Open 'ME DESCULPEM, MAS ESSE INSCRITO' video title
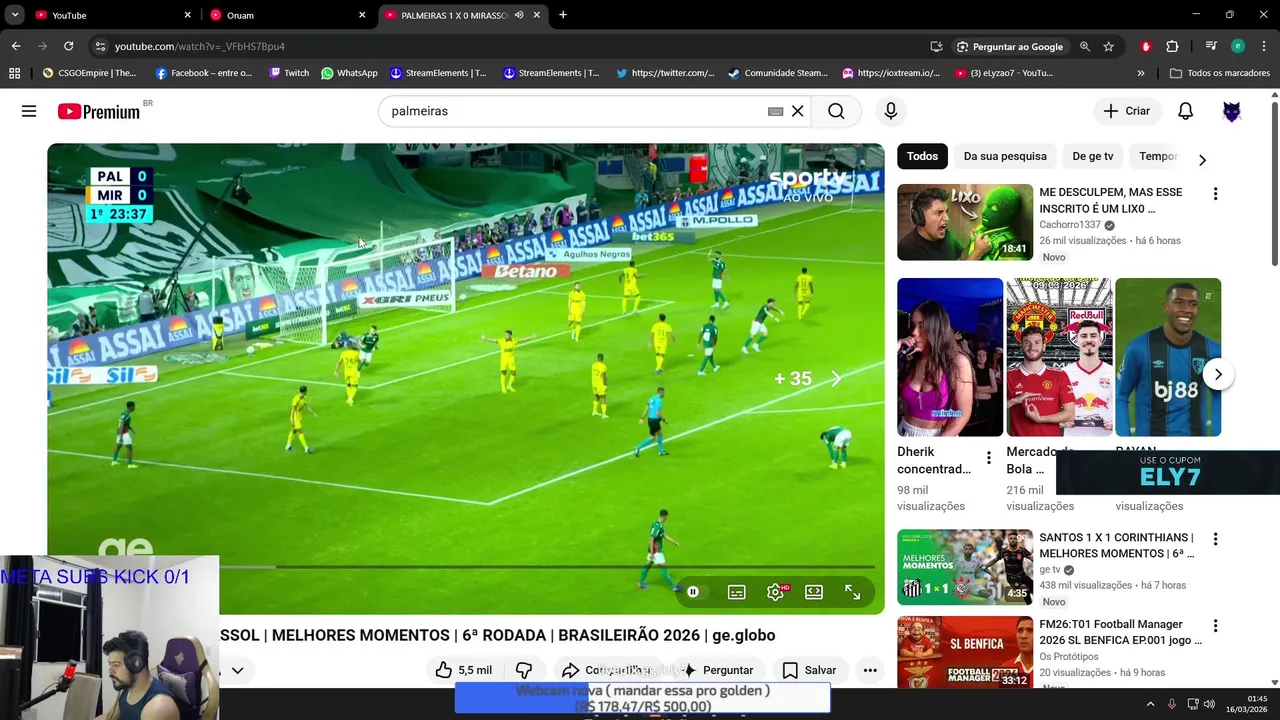 pos(1110,200)
